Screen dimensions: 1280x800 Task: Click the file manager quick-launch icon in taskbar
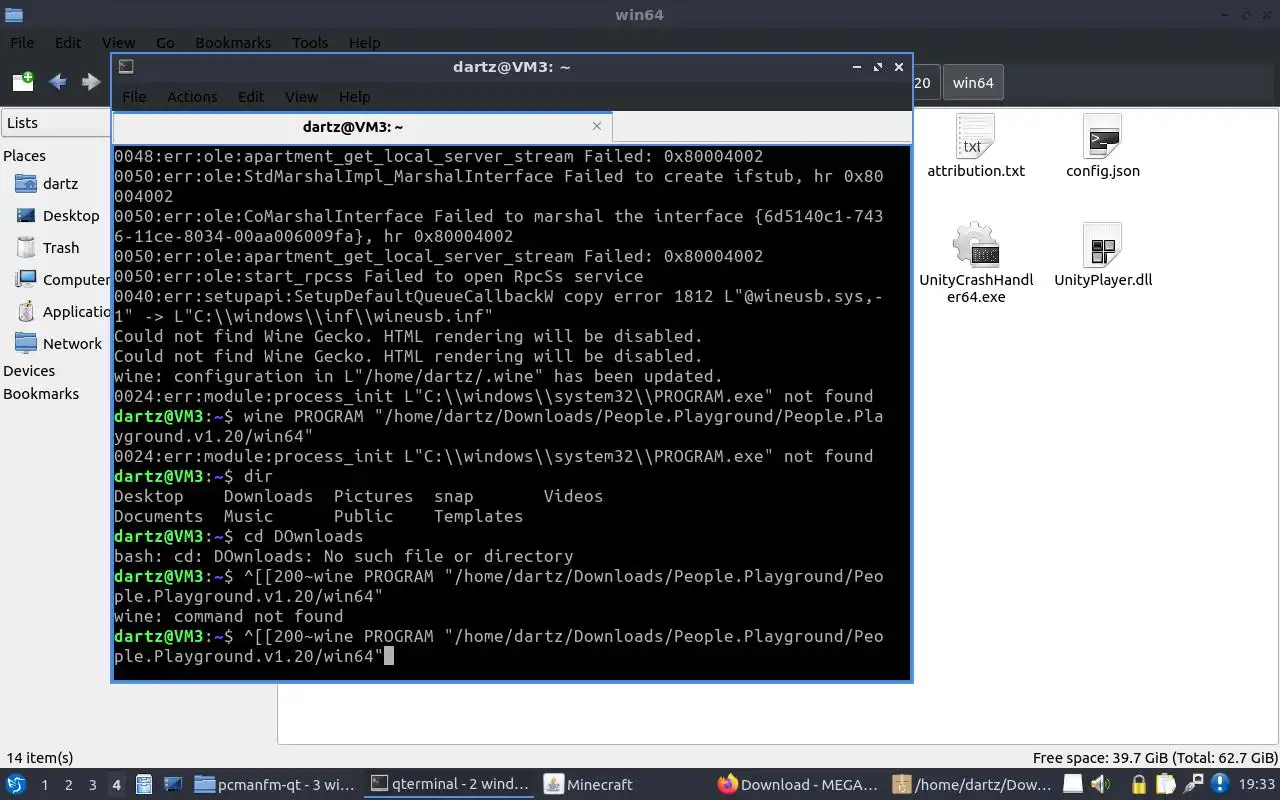click(144, 785)
